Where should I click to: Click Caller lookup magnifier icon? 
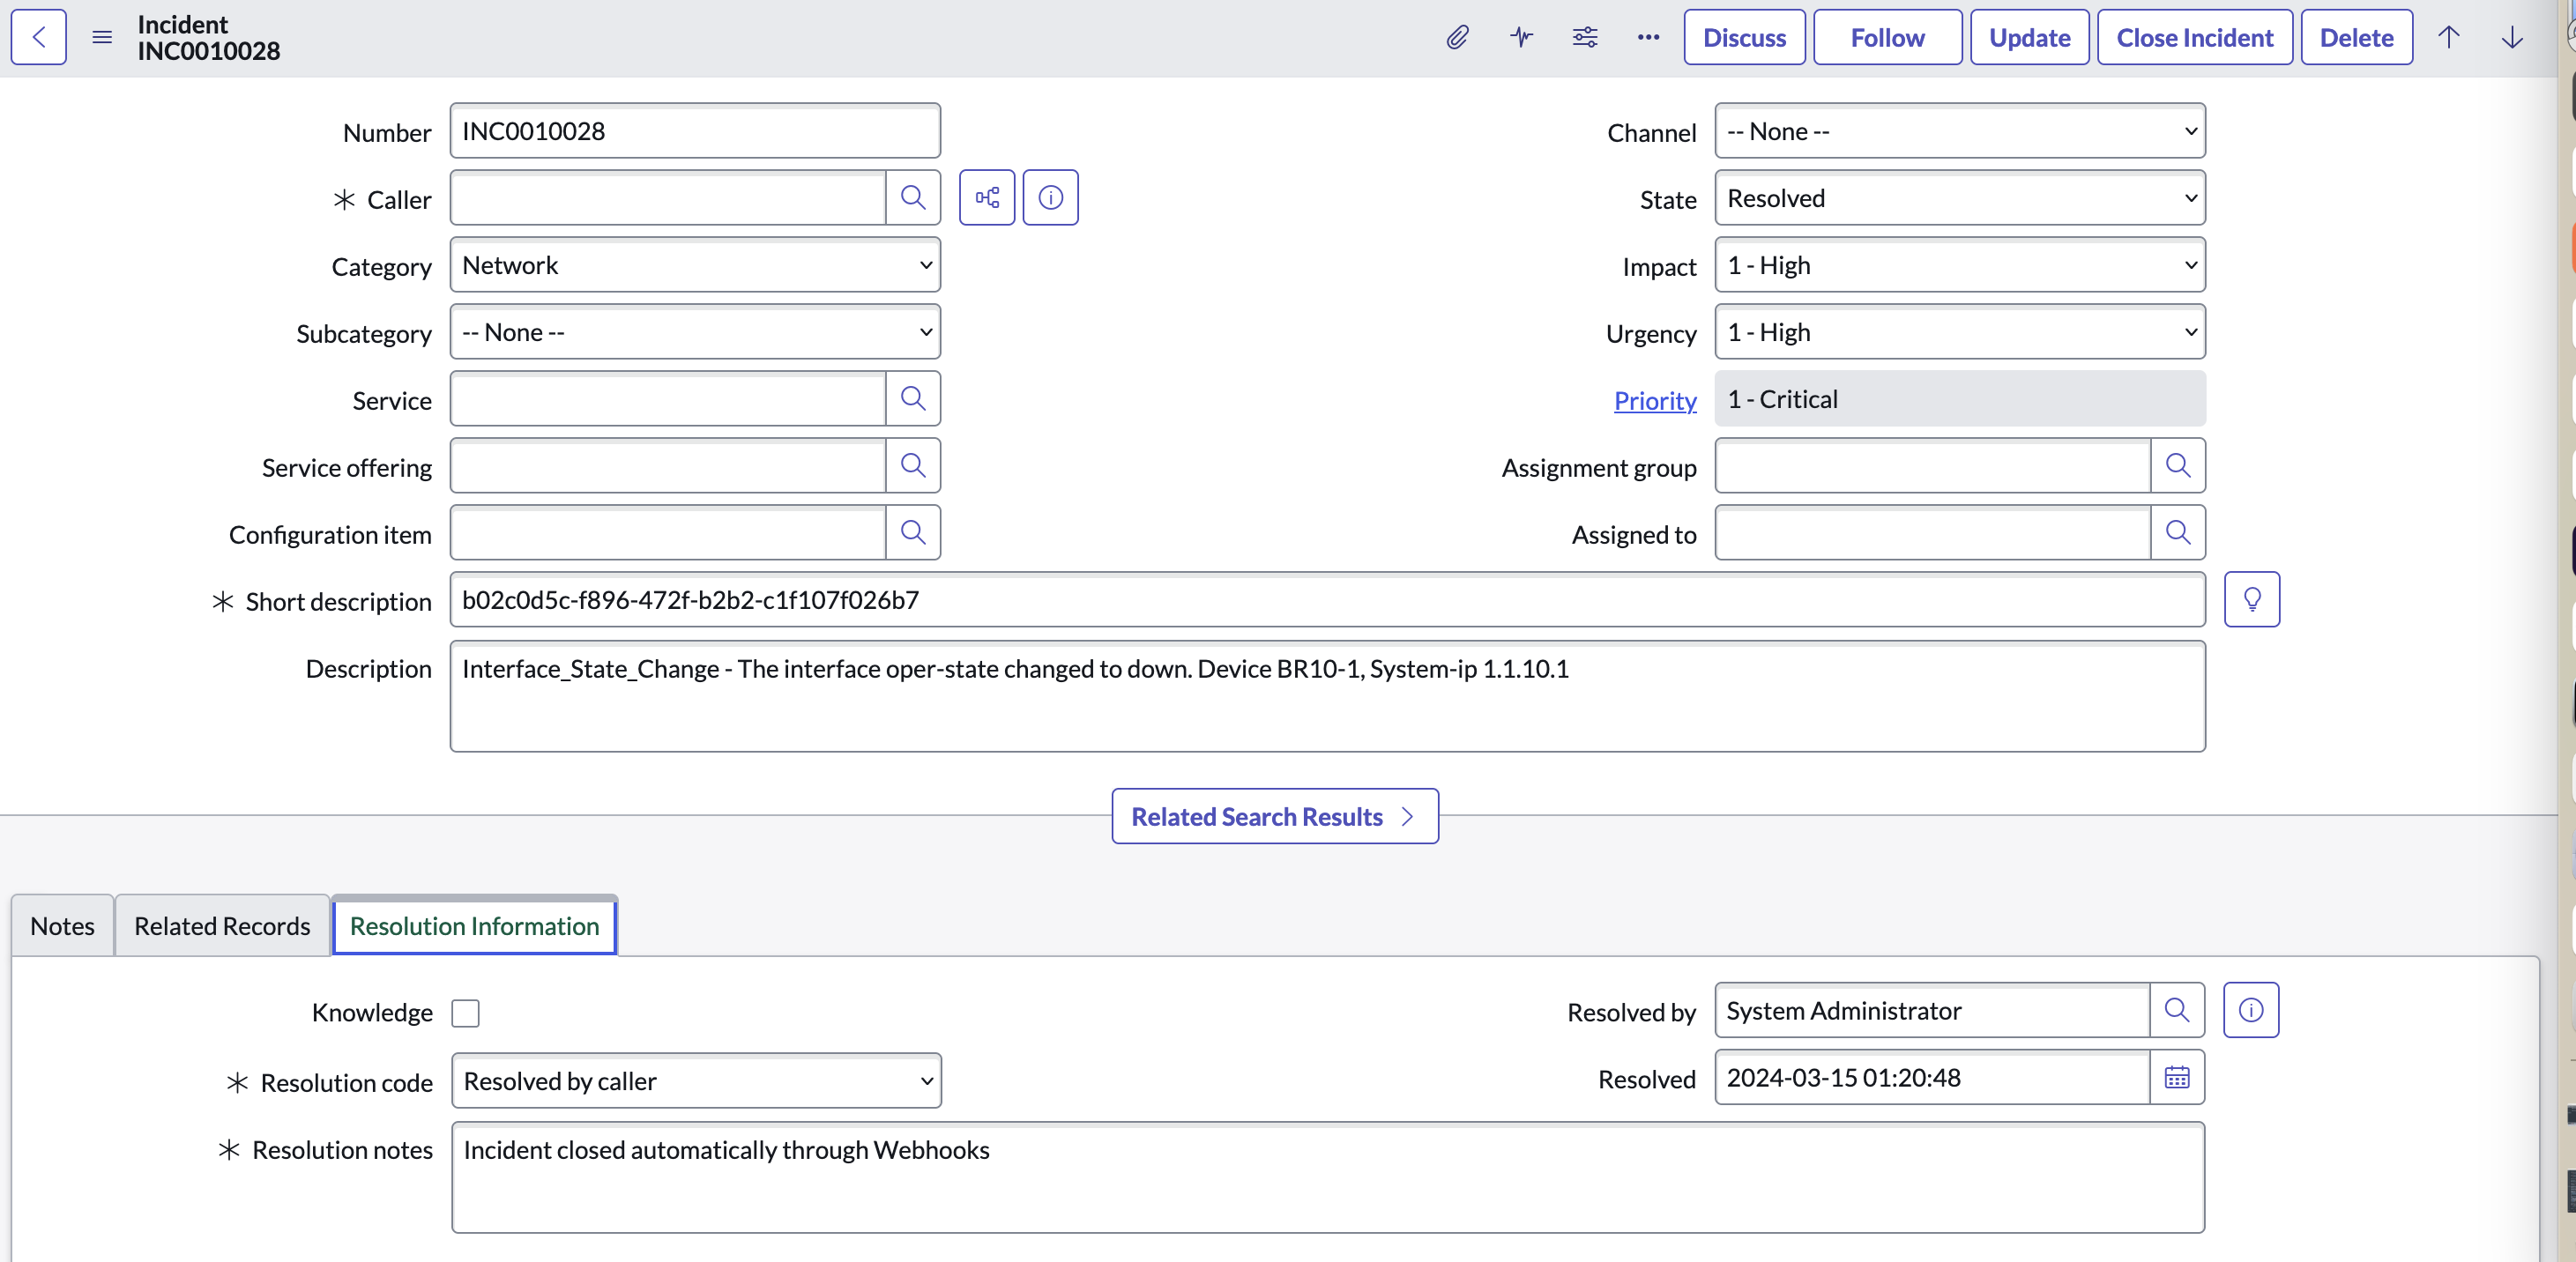[912, 197]
